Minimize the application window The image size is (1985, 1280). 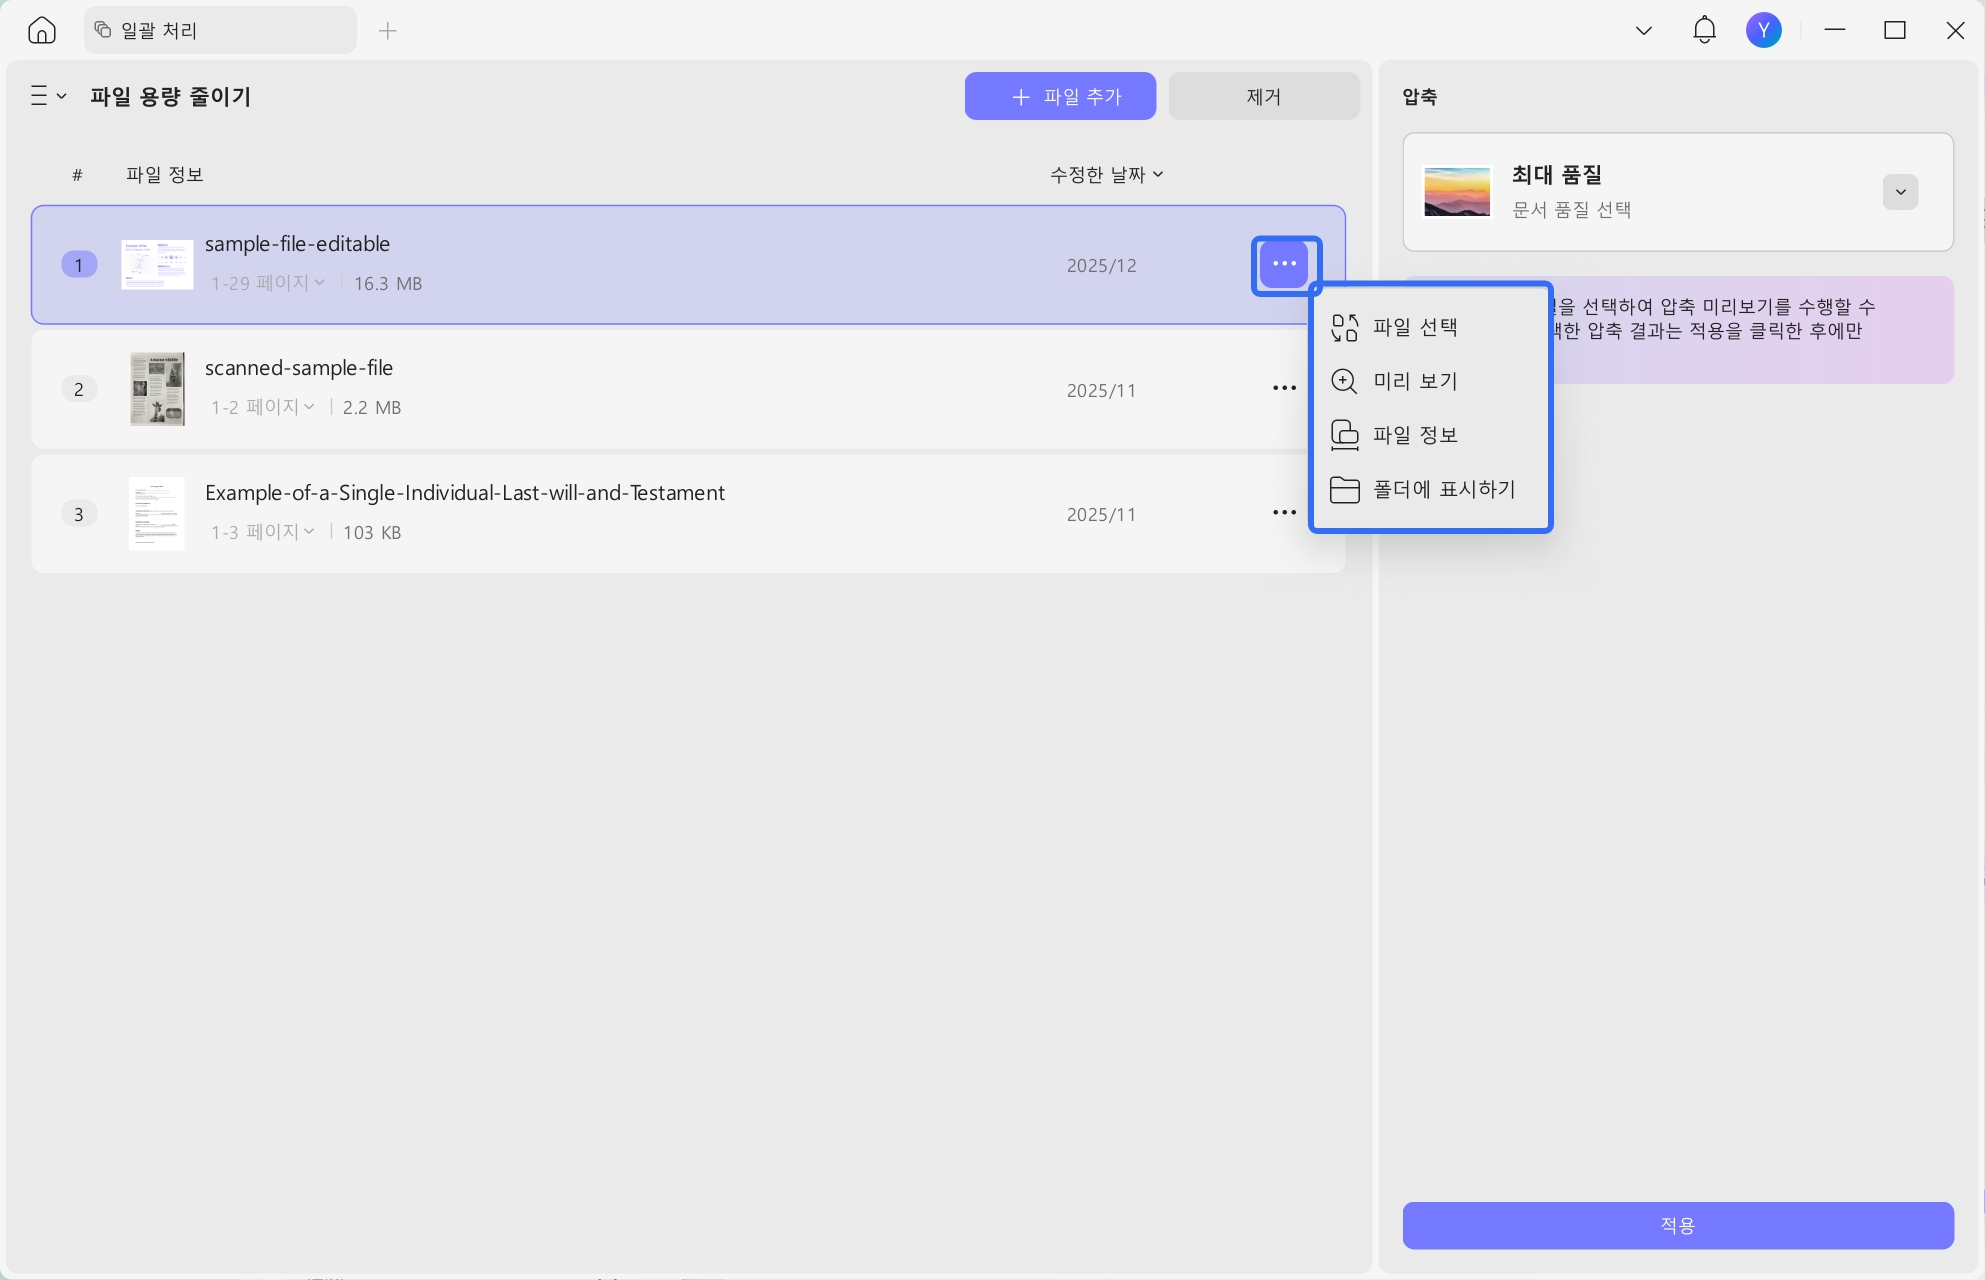click(1834, 30)
